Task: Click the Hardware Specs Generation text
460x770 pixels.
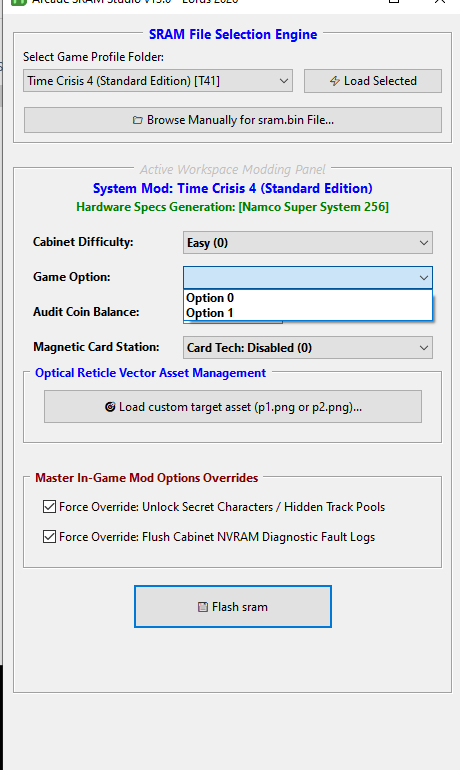Action: 233,207
